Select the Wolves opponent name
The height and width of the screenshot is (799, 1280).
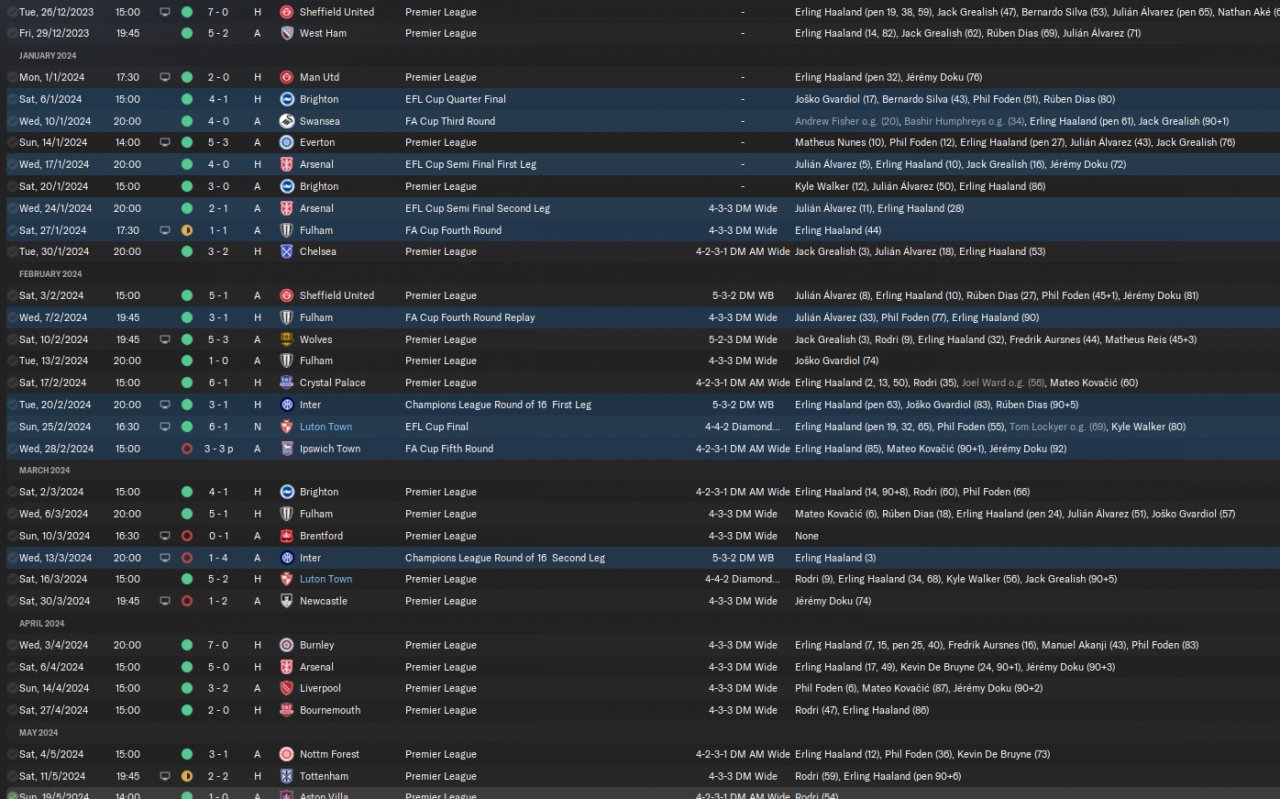point(316,339)
